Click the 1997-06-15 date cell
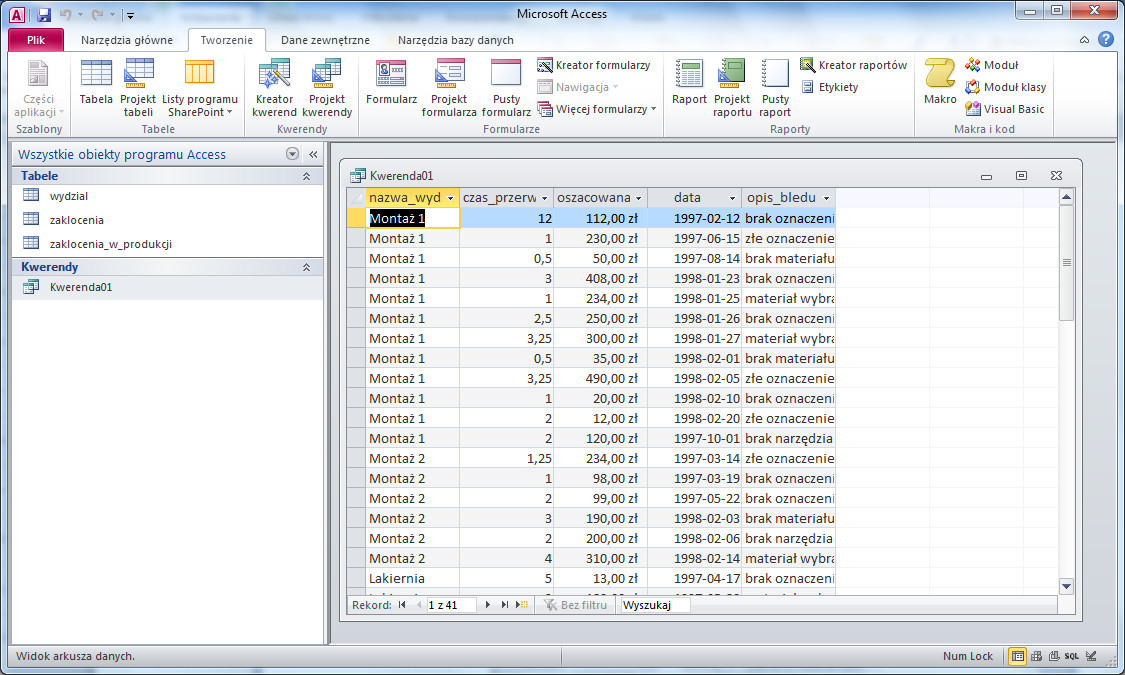Screen dimensions: 1125x675 [x=695, y=238]
